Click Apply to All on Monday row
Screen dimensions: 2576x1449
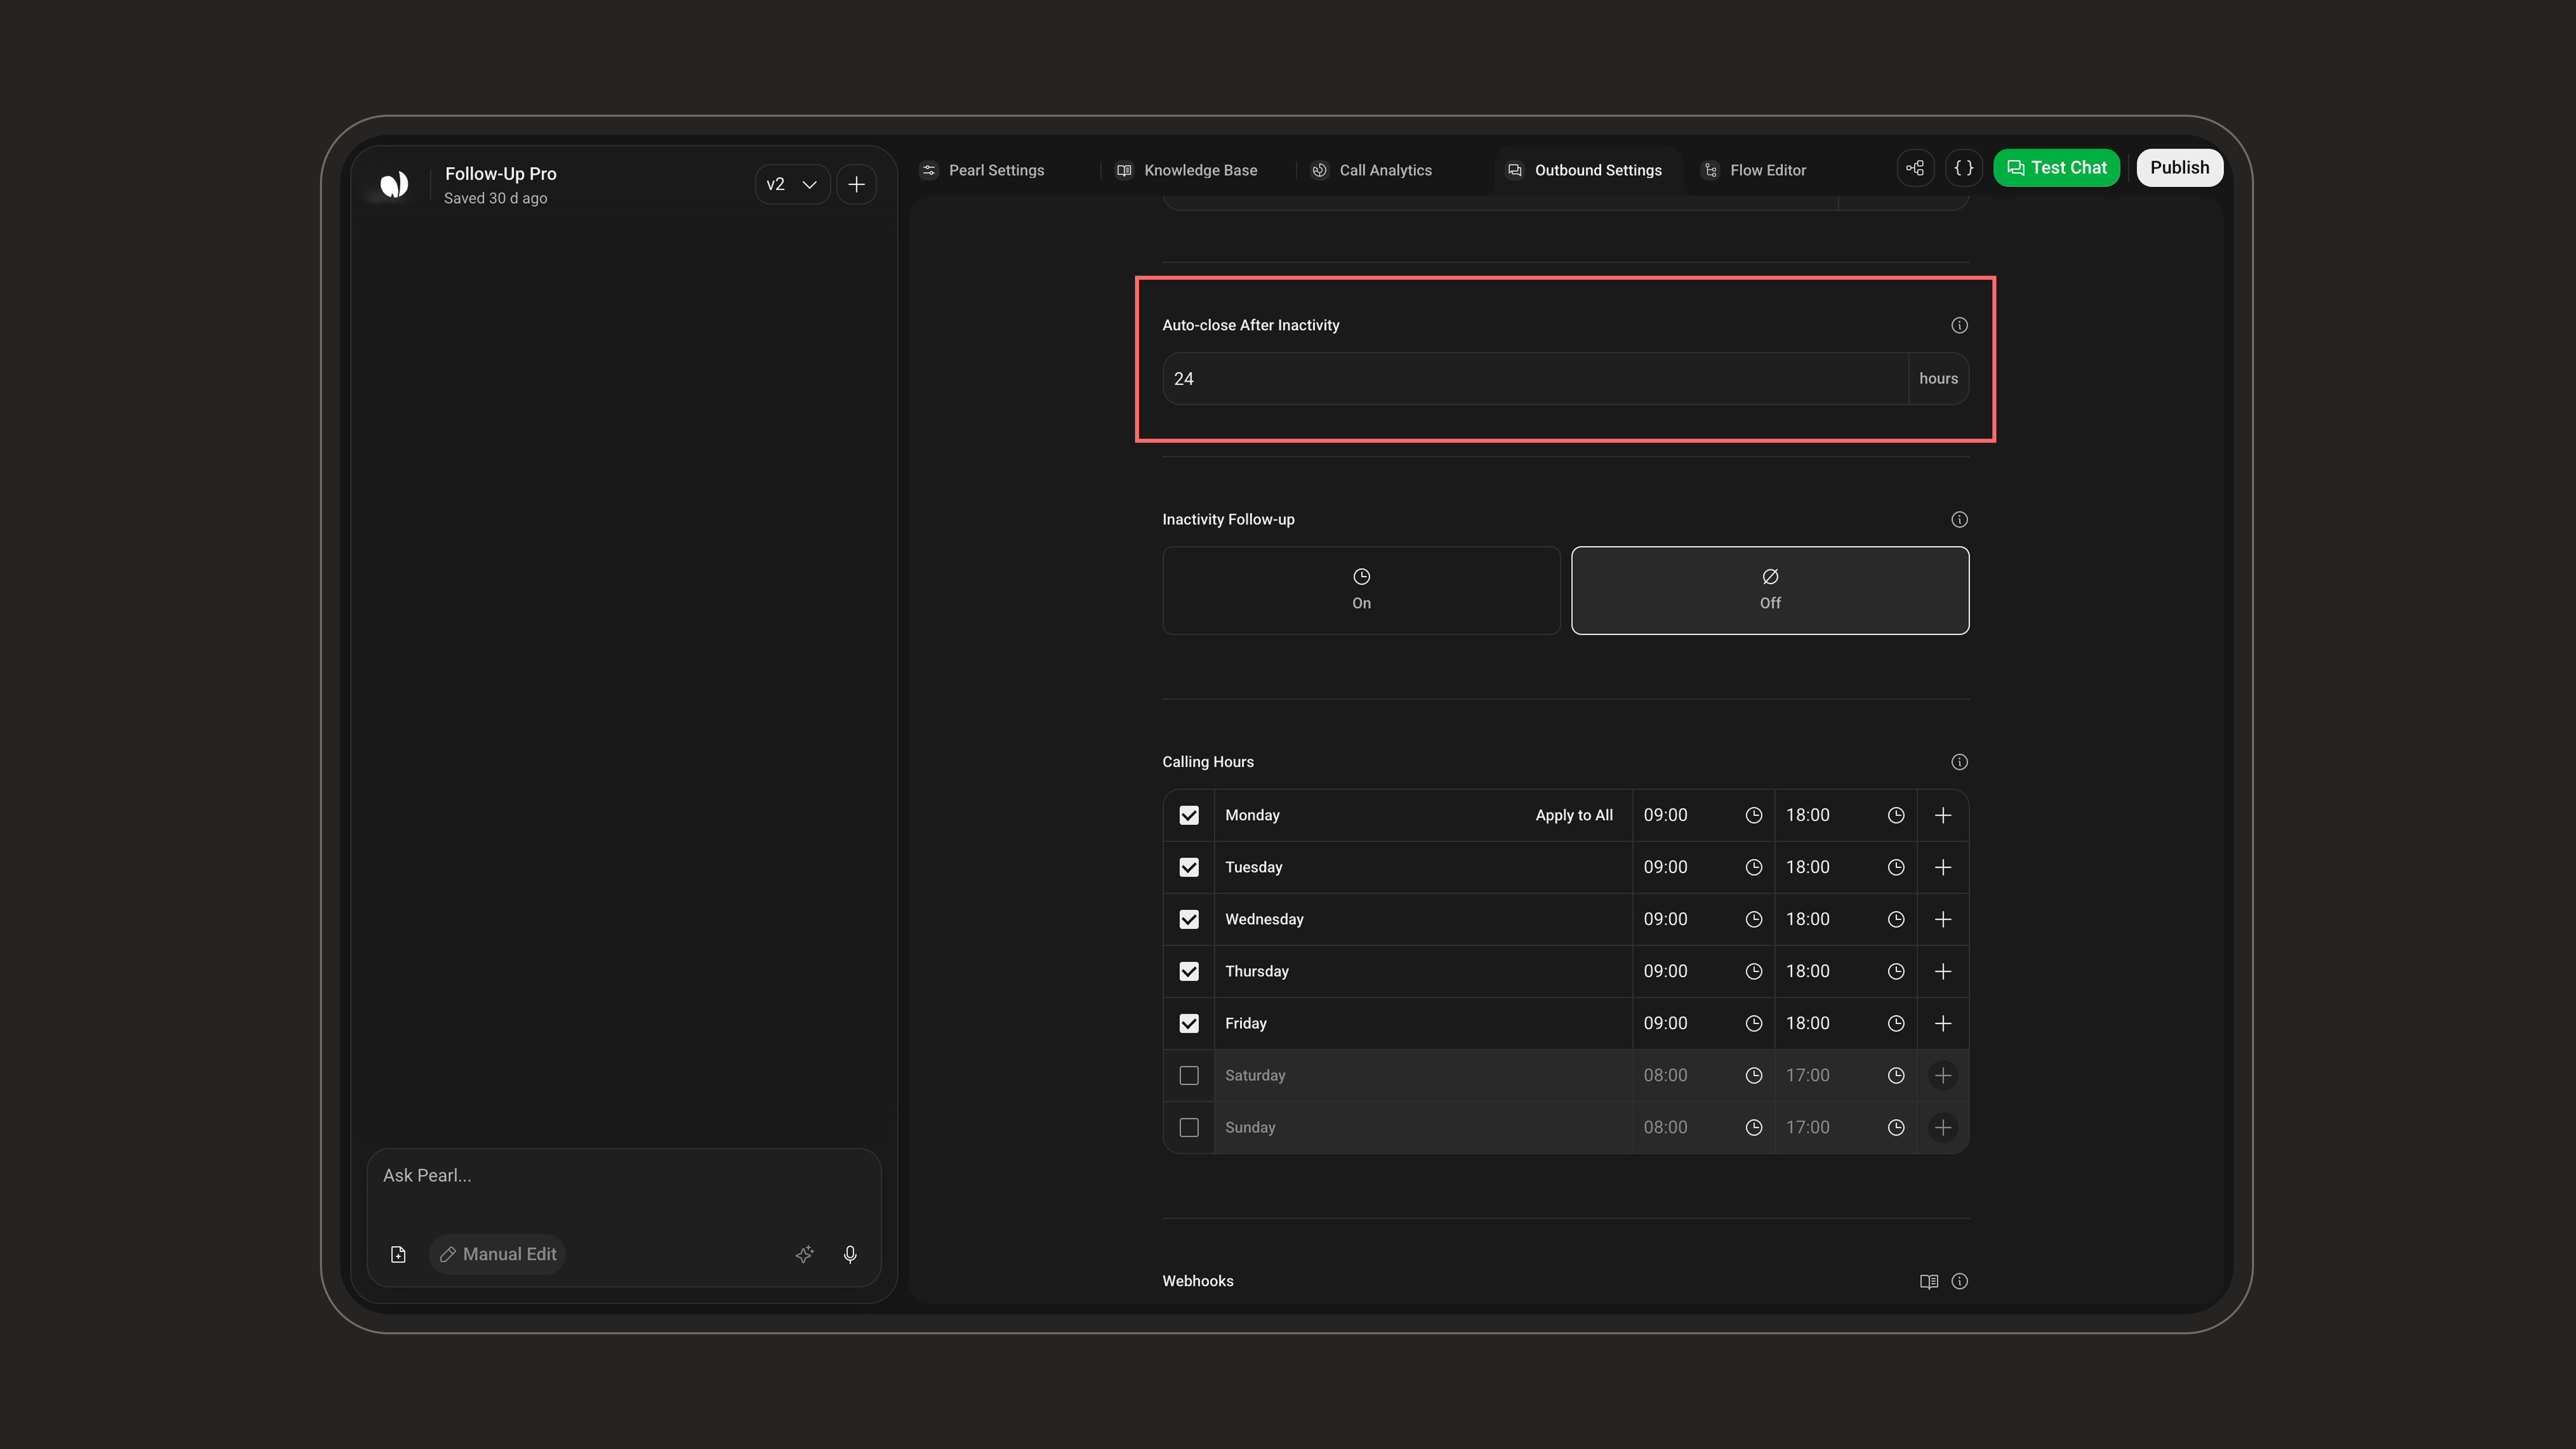1574,815
